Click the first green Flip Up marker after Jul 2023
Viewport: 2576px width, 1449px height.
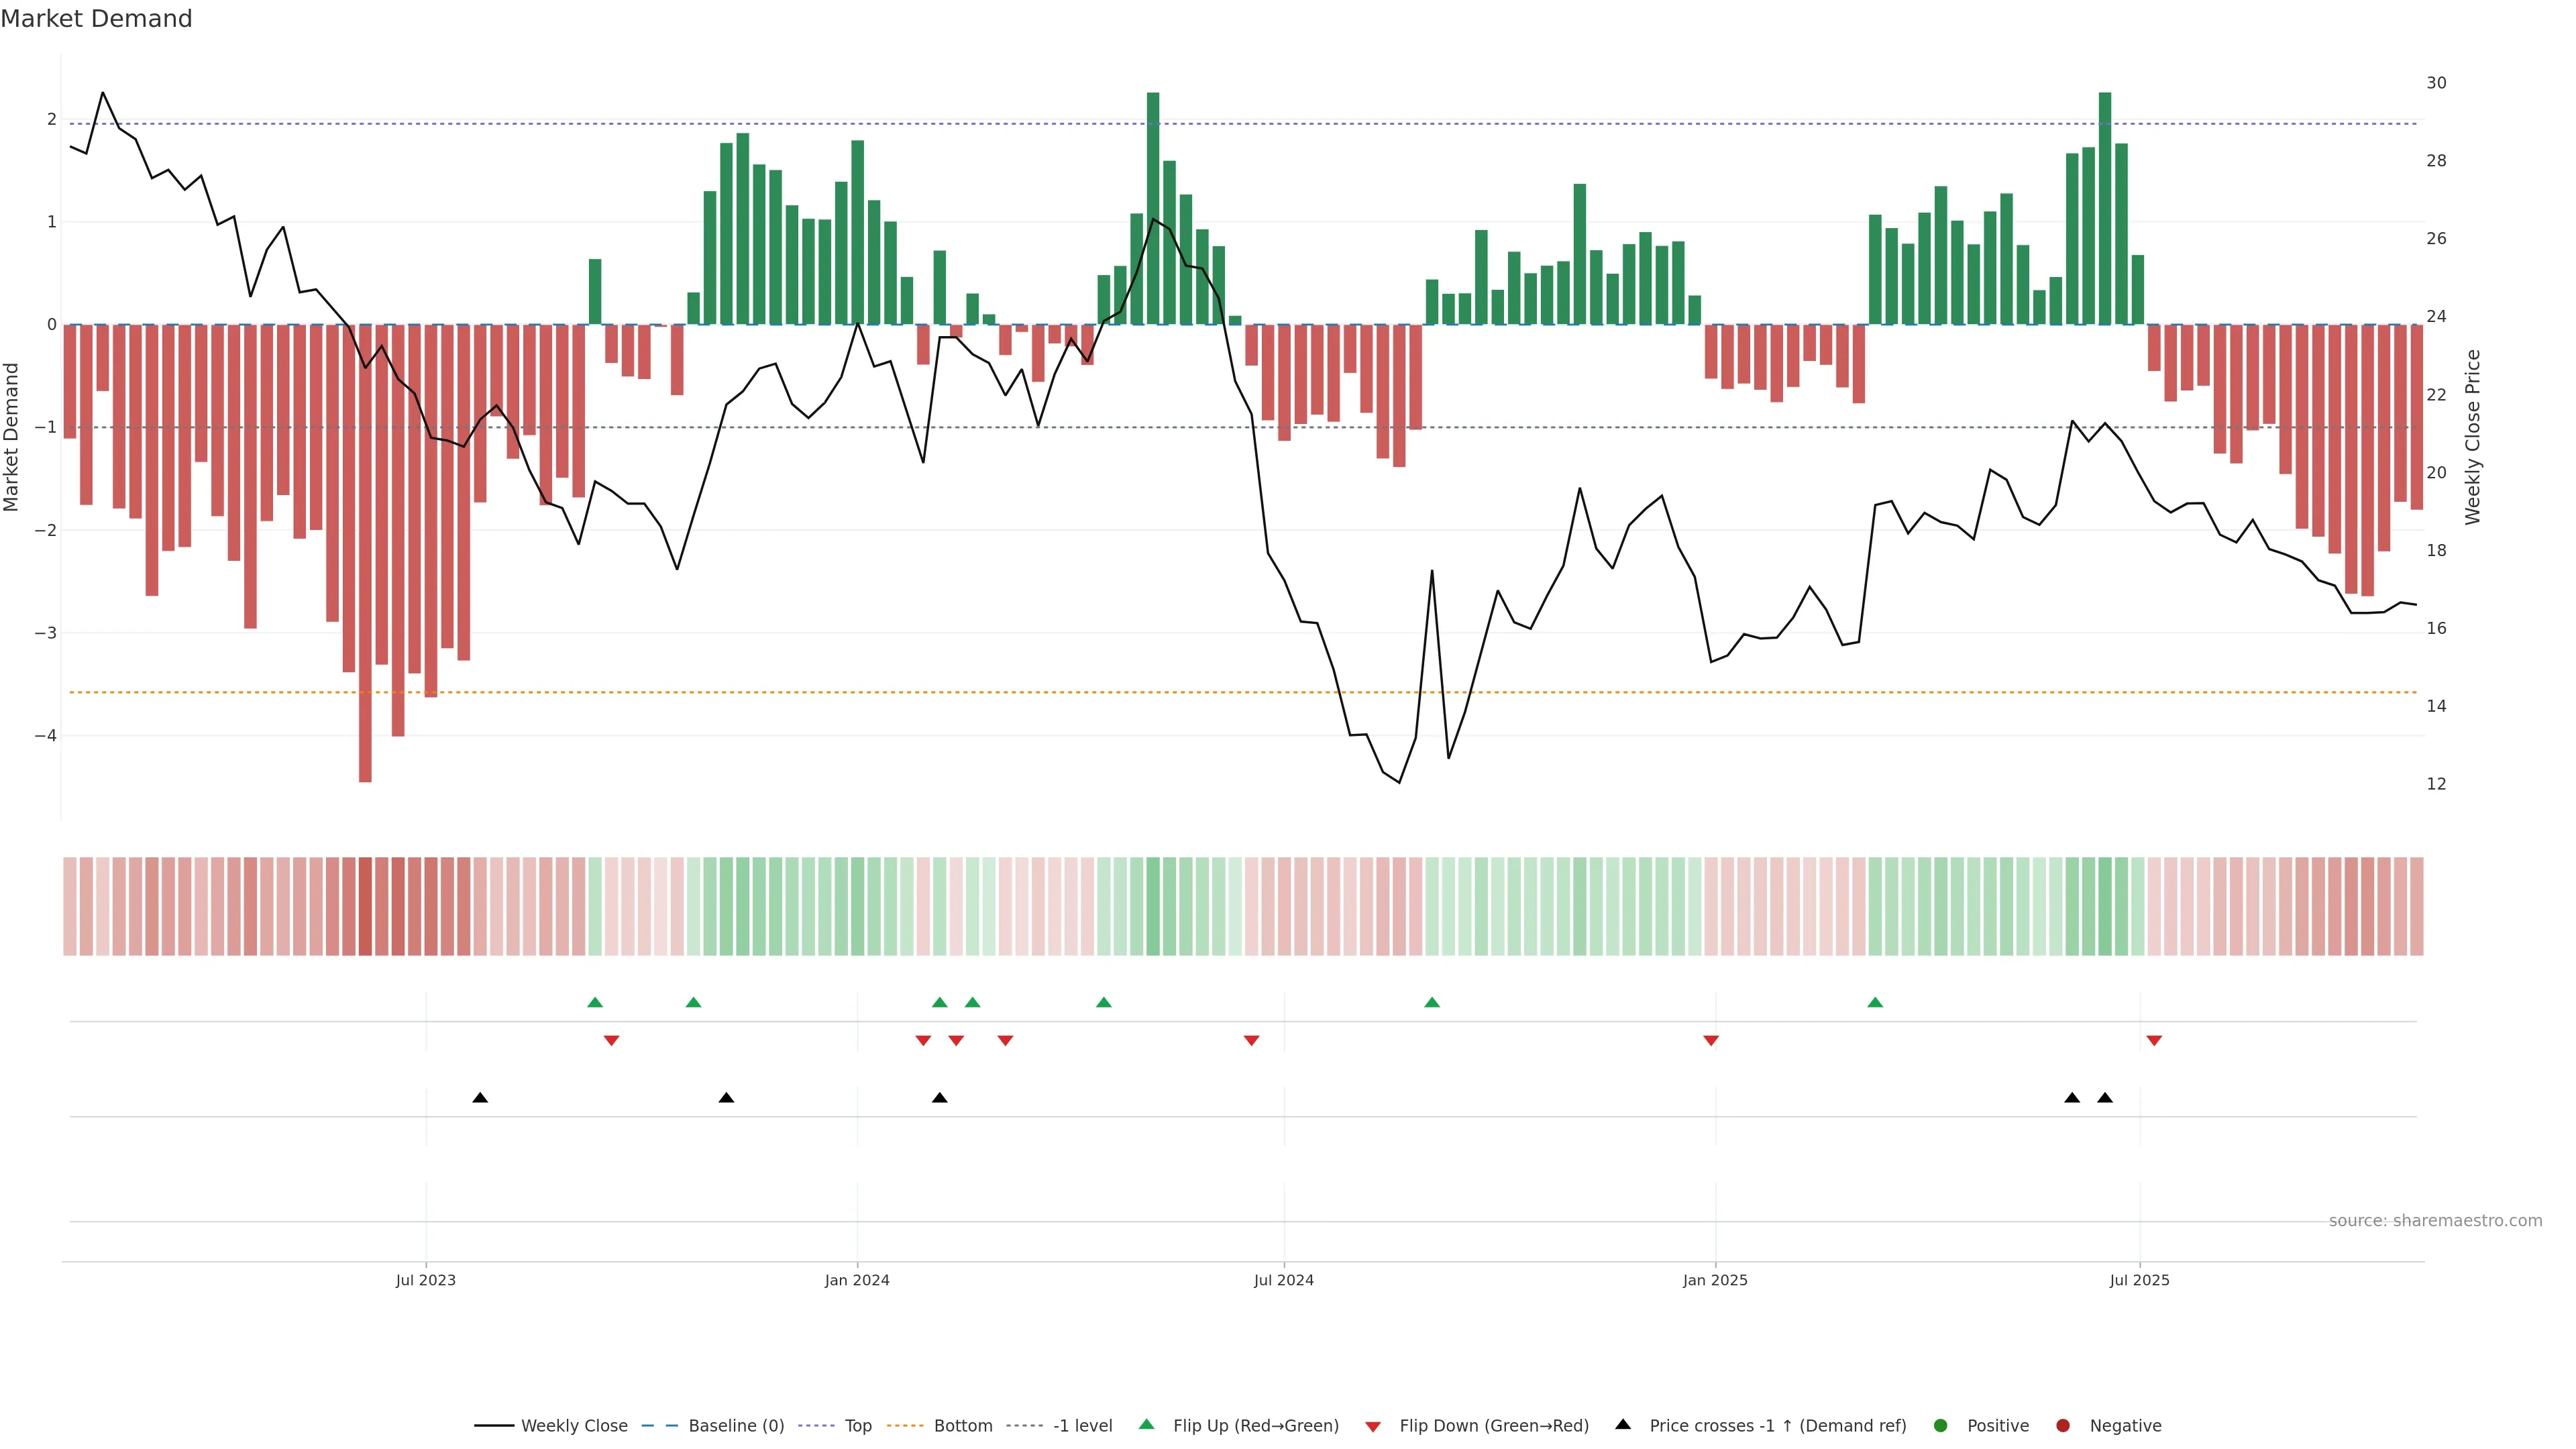coord(595,1002)
